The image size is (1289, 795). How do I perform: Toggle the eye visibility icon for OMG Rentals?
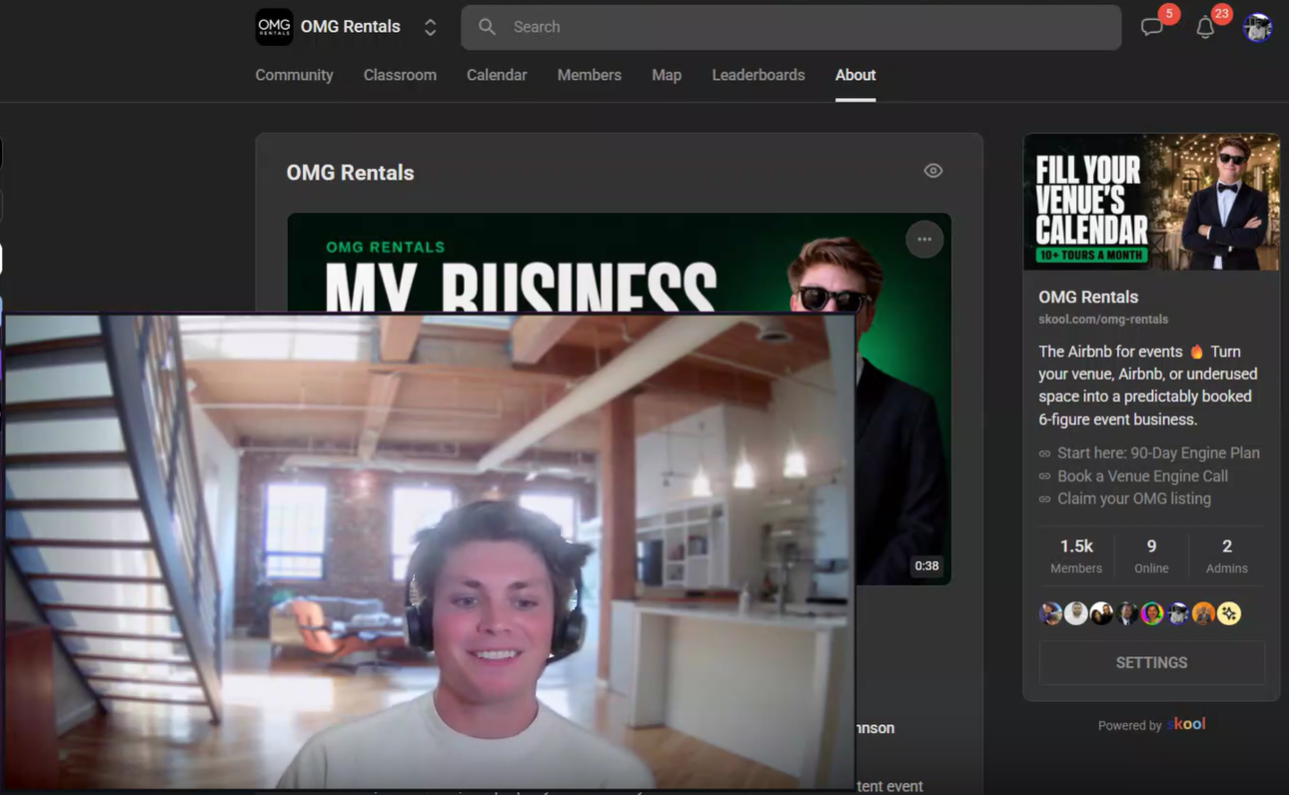point(933,171)
